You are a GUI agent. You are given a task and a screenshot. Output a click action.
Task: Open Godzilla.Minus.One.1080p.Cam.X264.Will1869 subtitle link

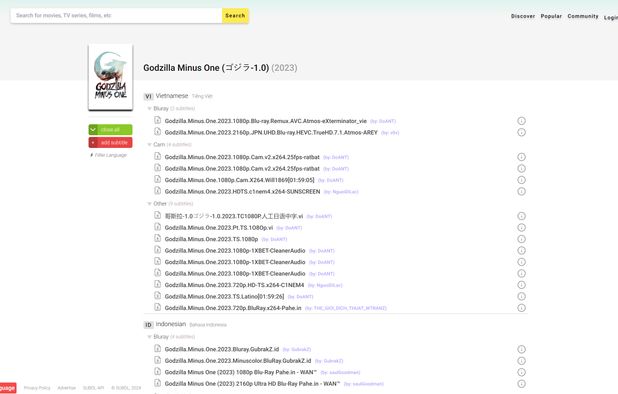click(240, 180)
